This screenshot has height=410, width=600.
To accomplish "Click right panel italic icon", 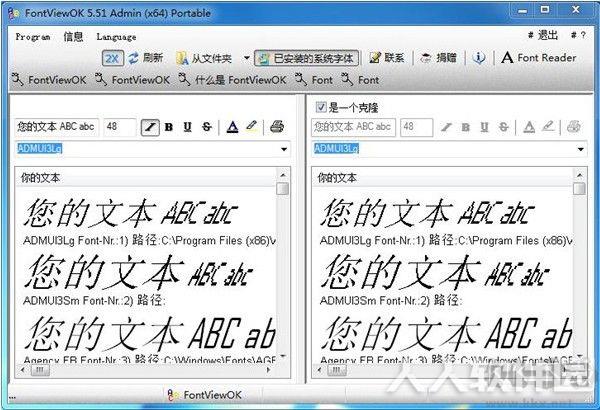I will [x=446, y=127].
